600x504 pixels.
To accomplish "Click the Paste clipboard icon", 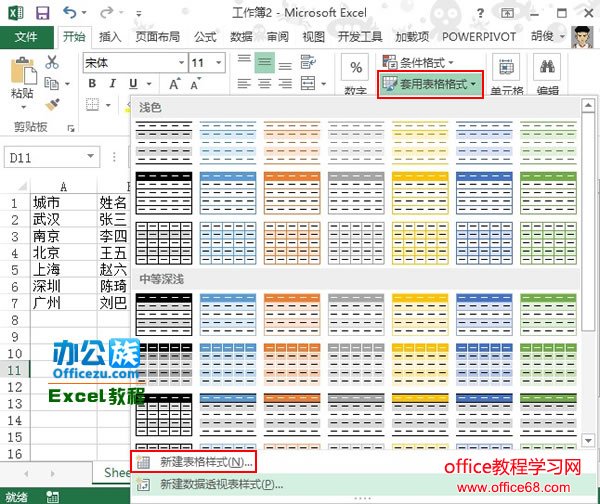I will (23, 70).
